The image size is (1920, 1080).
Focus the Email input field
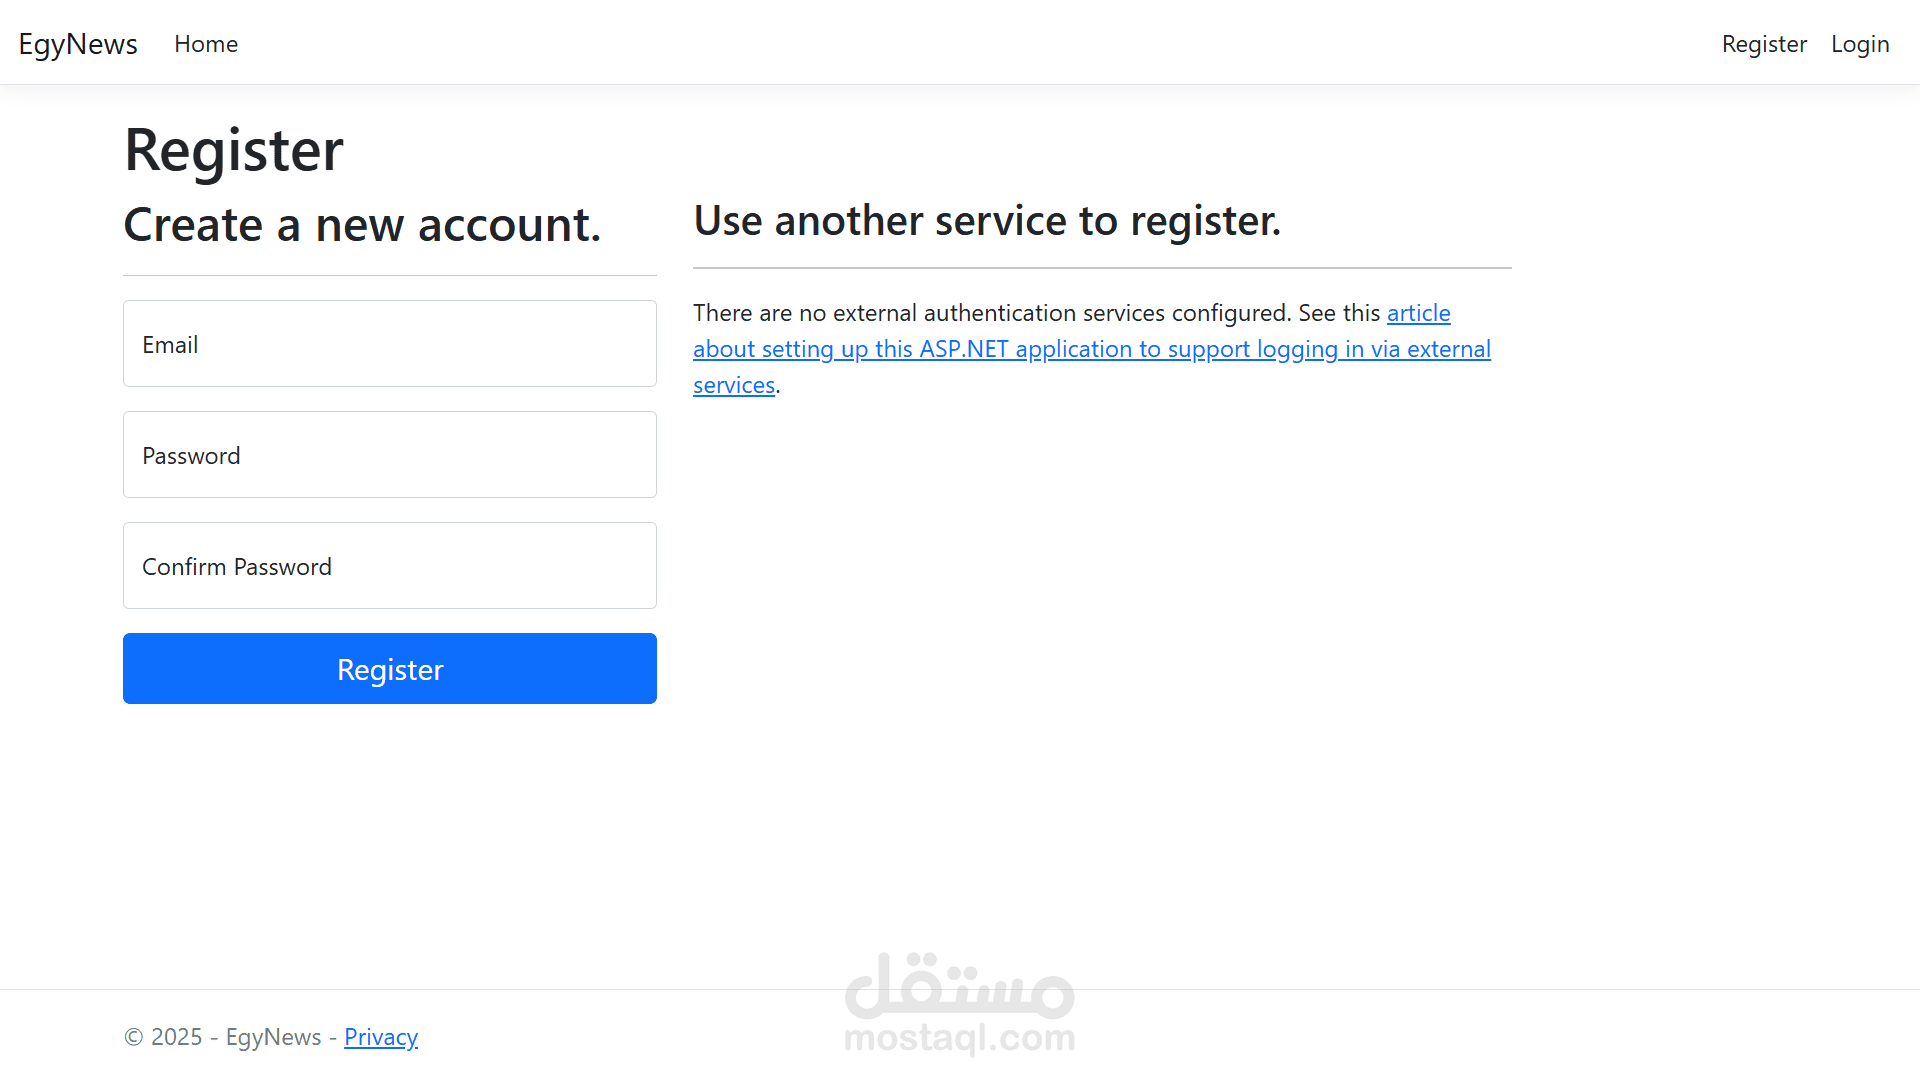(389, 344)
